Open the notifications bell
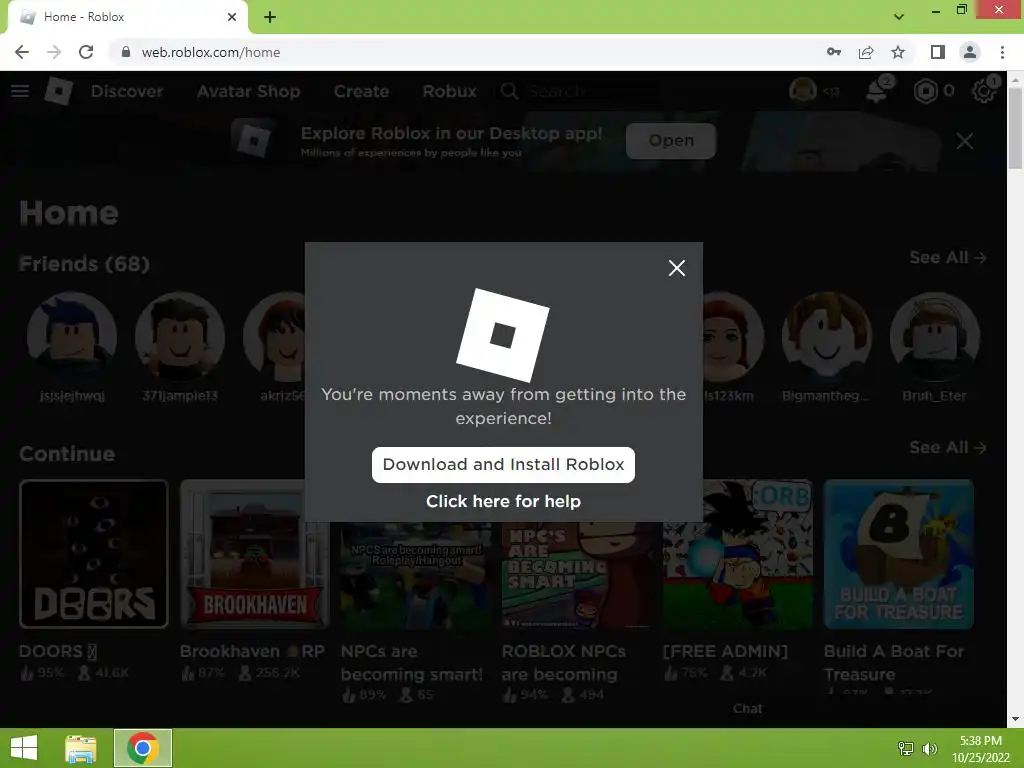The height and width of the screenshot is (768, 1024). pos(878,91)
